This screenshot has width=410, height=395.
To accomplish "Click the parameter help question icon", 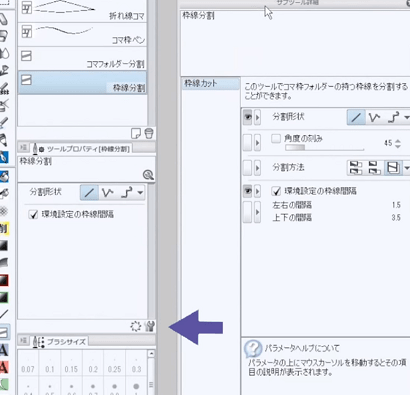I will (253, 349).
